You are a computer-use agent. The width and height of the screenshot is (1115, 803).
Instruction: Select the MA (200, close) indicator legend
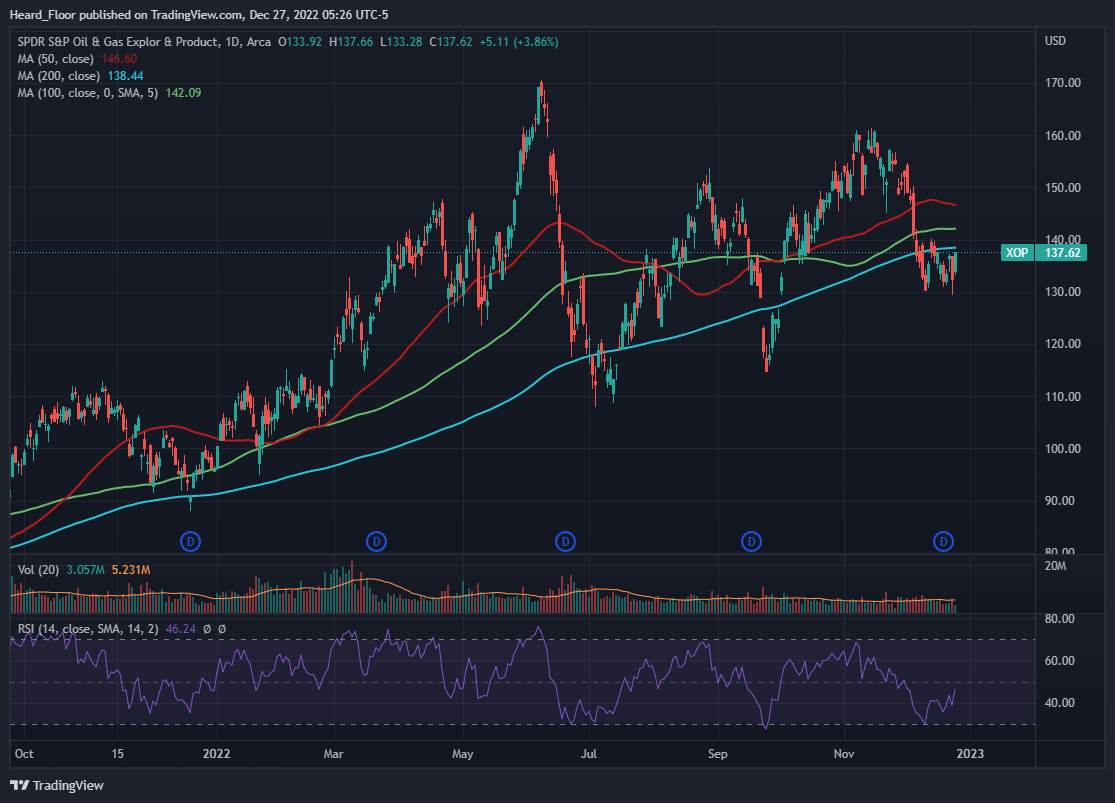point(58,76)
